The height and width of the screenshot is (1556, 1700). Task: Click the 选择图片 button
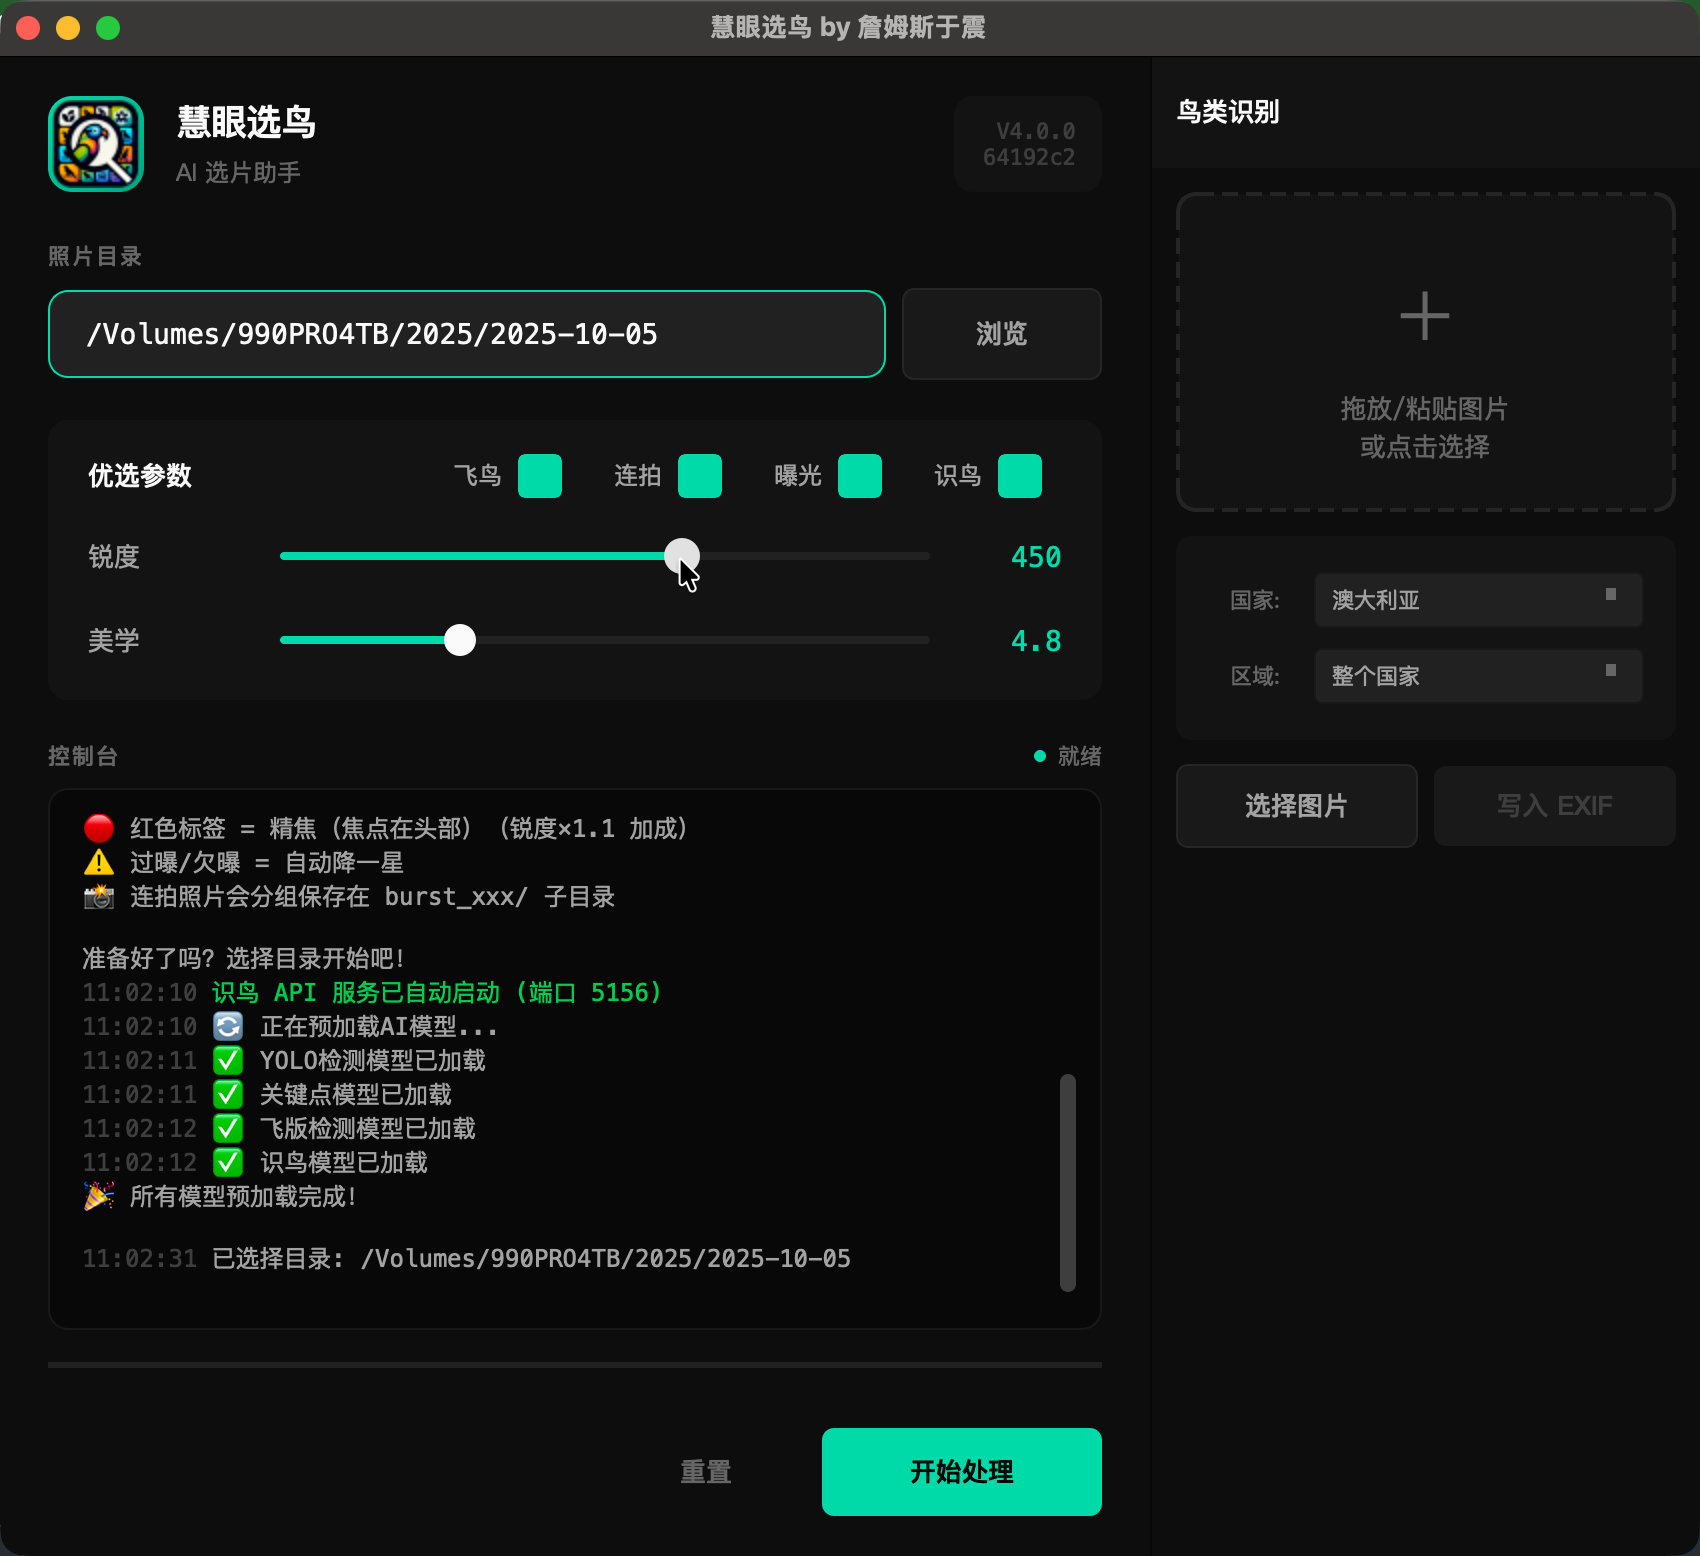point(1296,805)
